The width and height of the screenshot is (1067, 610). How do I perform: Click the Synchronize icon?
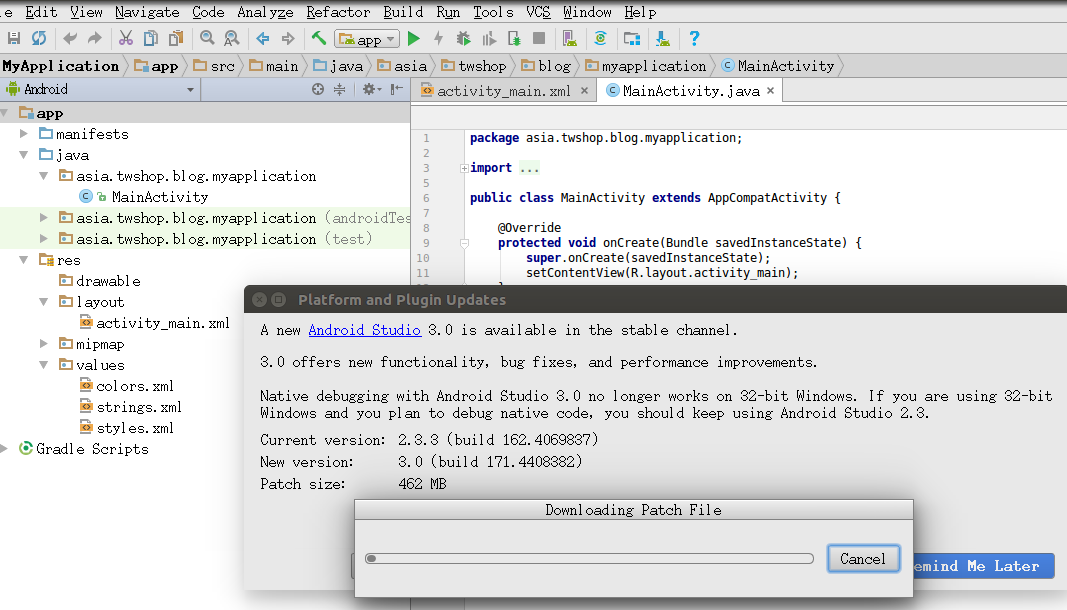coord(39,39)
